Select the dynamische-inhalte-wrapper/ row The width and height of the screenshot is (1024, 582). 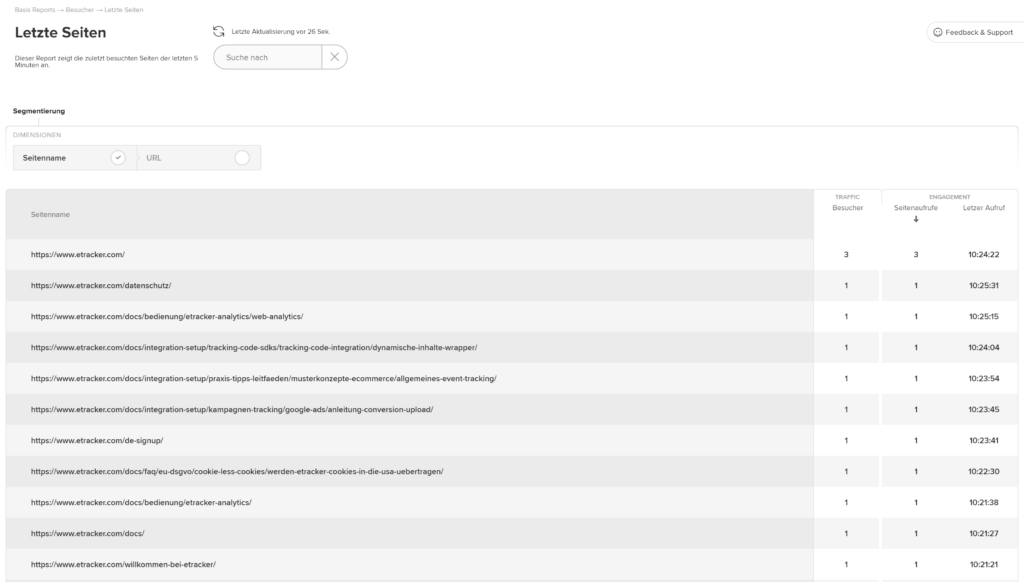click(512, 348)
